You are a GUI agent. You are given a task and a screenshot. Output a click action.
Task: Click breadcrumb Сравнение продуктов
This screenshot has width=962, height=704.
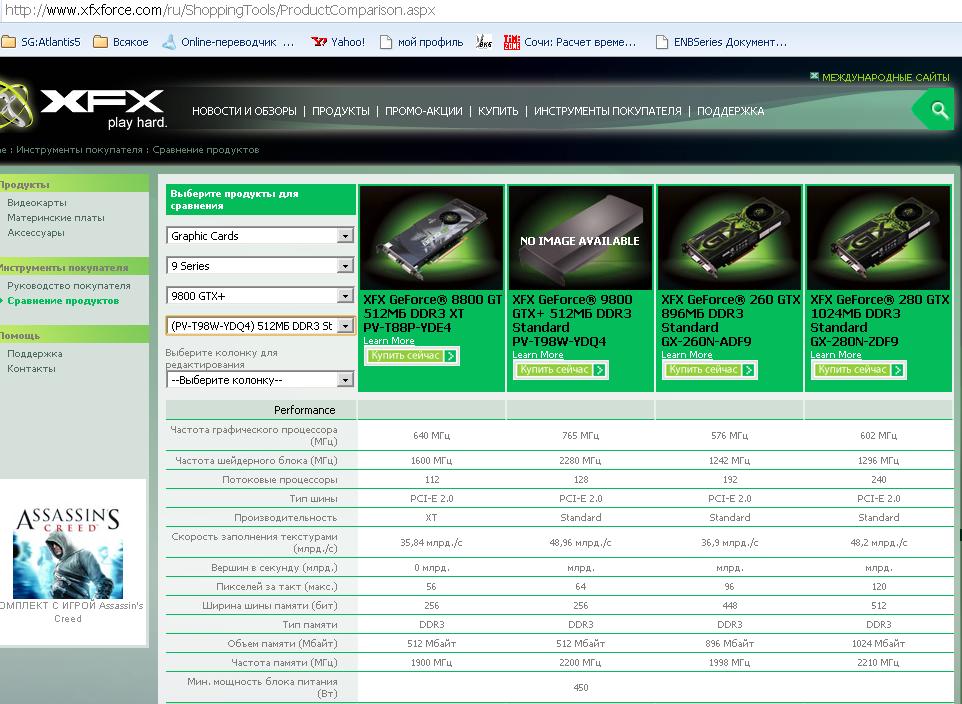tap(206, 150)
